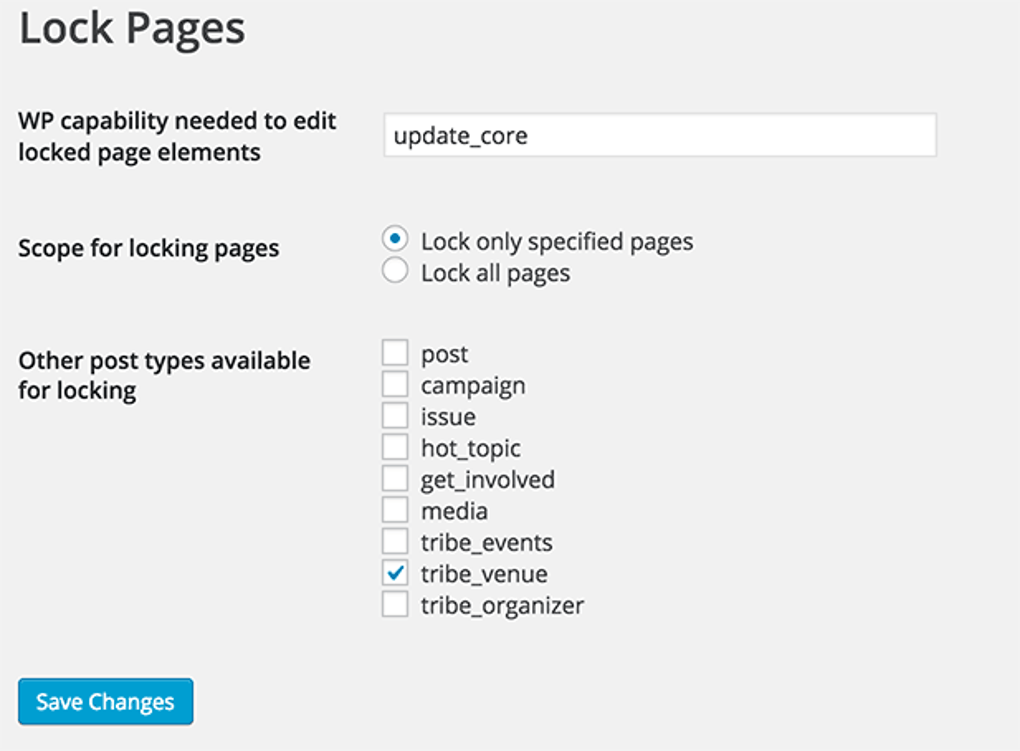Enable the "hot_topic" checkbox

click(394, 447)
